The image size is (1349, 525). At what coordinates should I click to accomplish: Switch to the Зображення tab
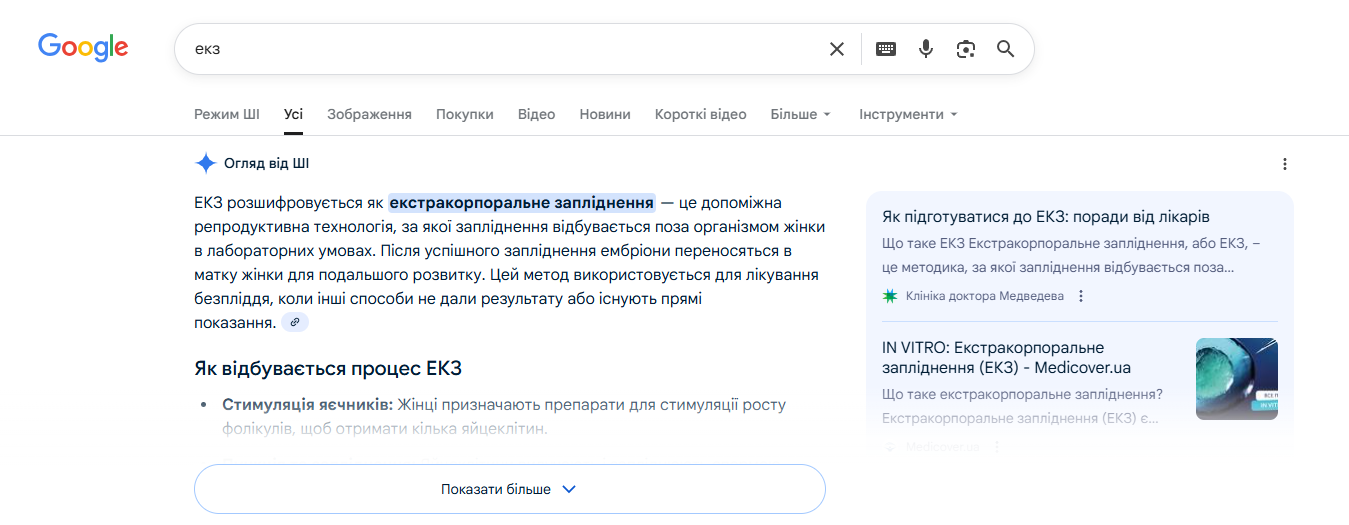point(369,114)
